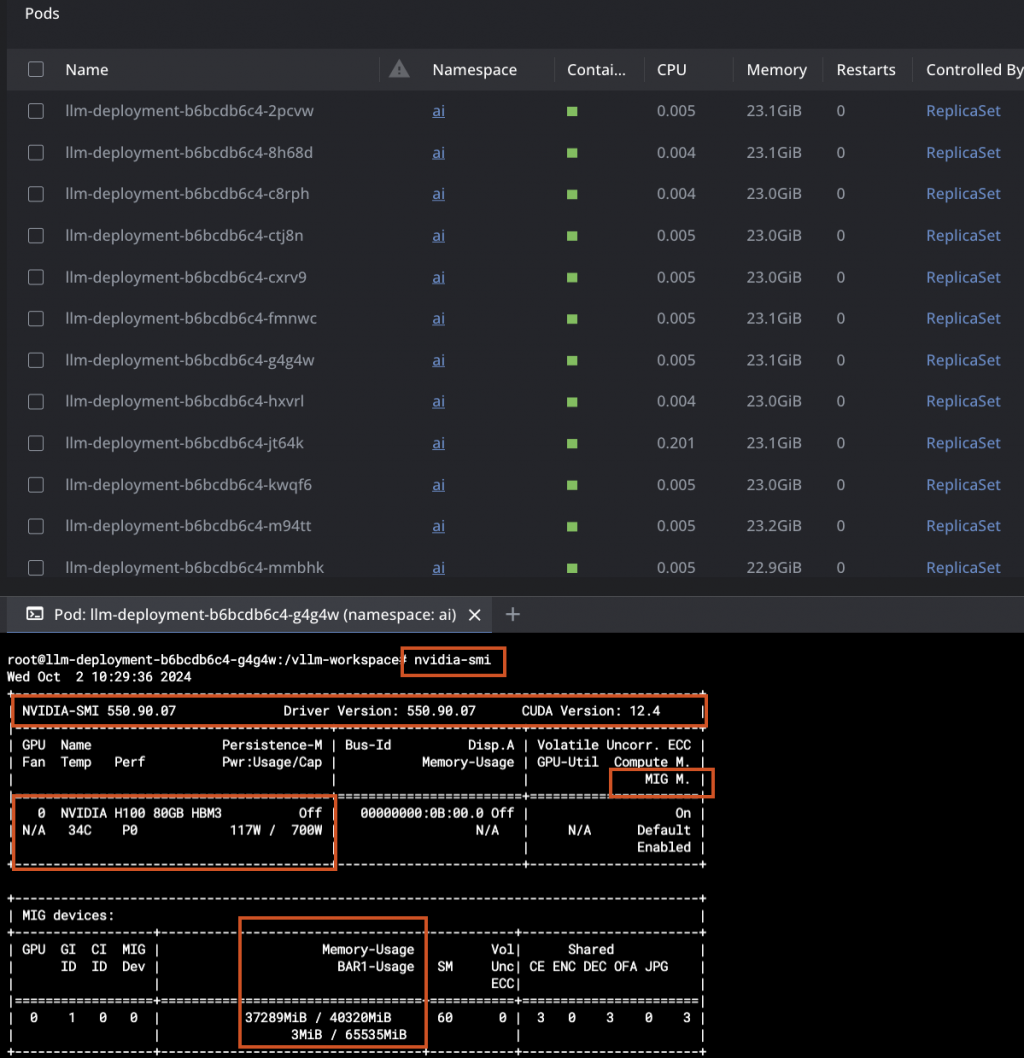Open pod row llm-deployment-b6bcdb6c4-2pcvw by name
This screenshot has height=1058, width=1024.
190,111
